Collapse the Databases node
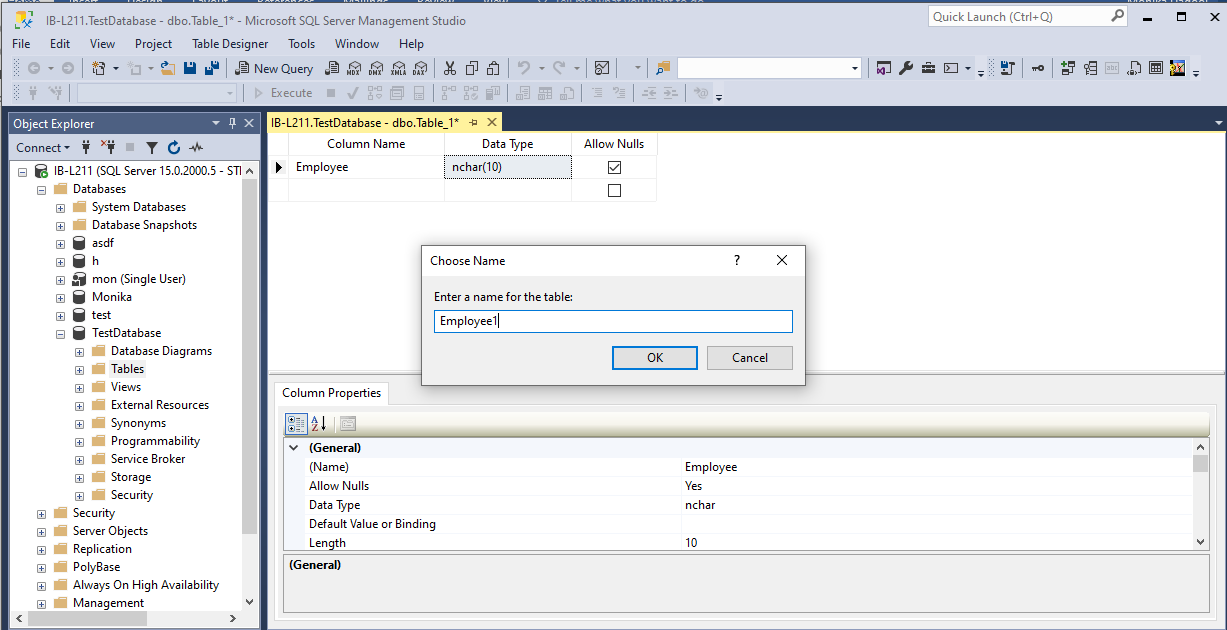Screen dimensions: 1227x630 click(x=41, y=189)
